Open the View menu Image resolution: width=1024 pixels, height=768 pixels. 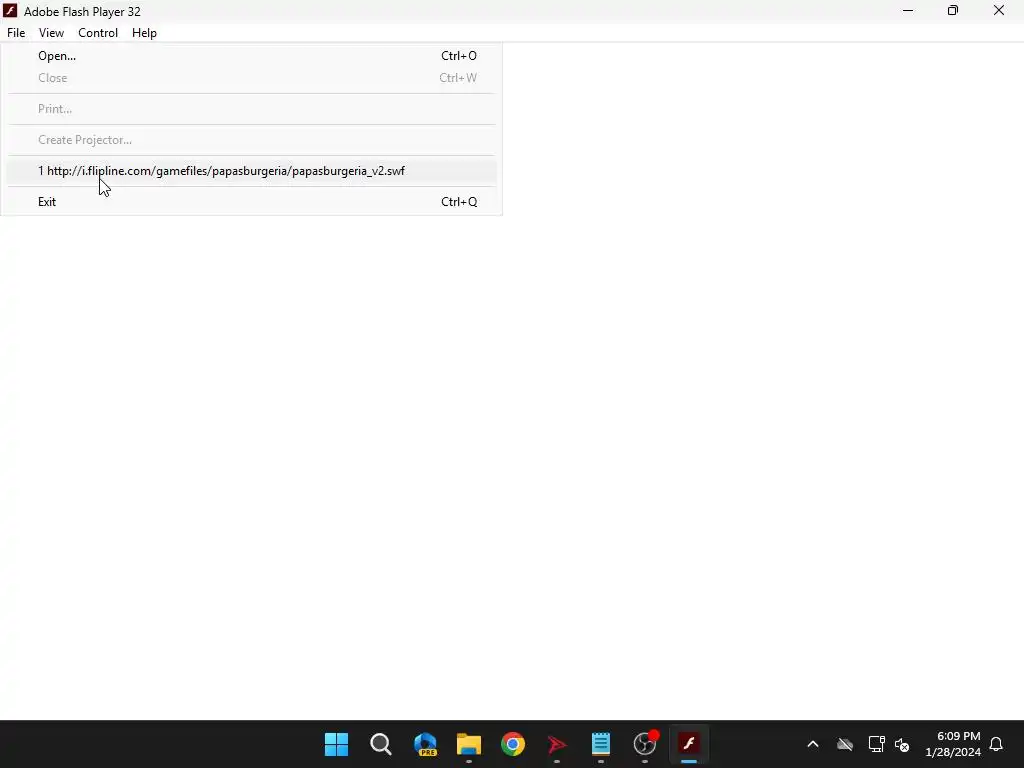(x=51, y=33)
